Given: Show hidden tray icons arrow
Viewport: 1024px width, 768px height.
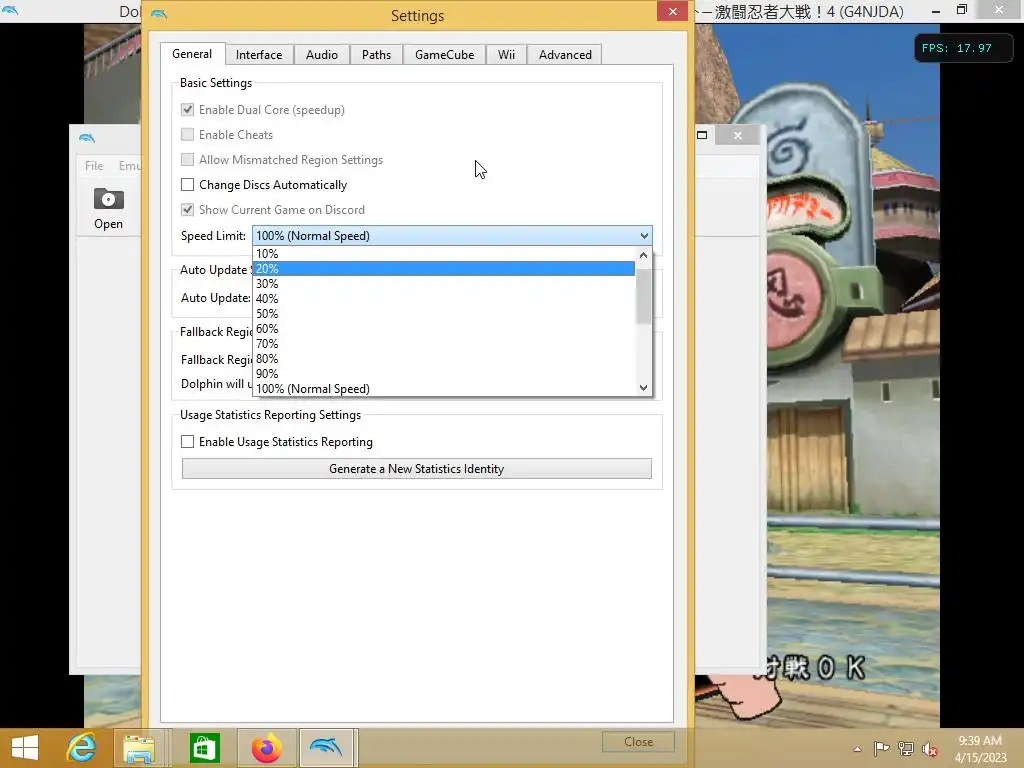Looking at the screenshot, I should click(857, 749).
